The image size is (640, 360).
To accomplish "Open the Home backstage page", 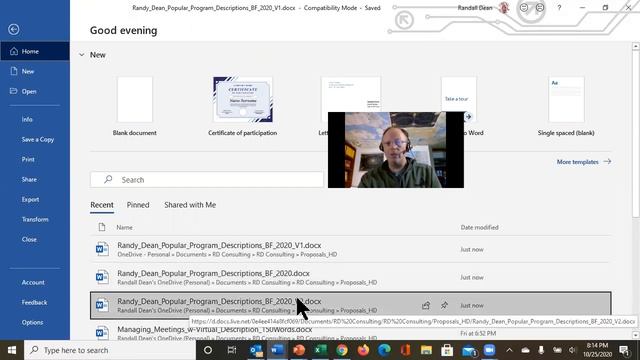I will [35, 51].
